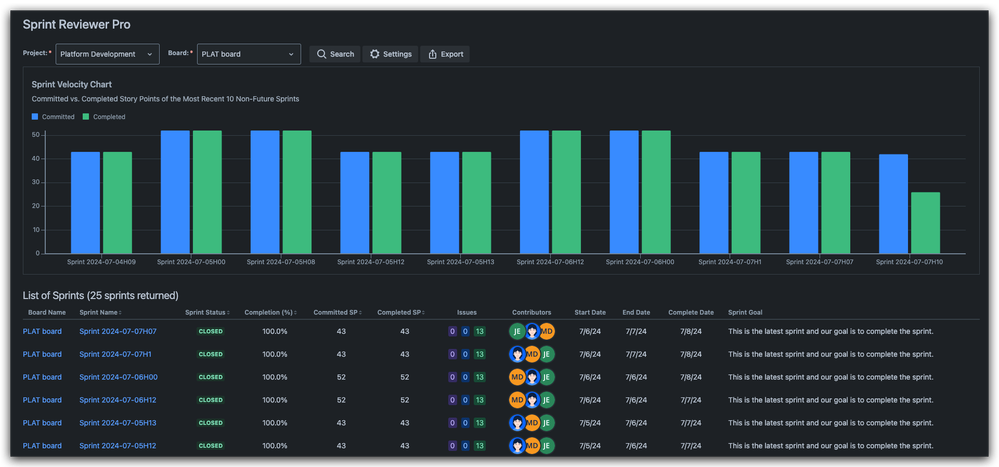999x467 pixels.
Task: Click the face avatar in Sprint 2024-07-05H13 row
Action: point(517,423)
